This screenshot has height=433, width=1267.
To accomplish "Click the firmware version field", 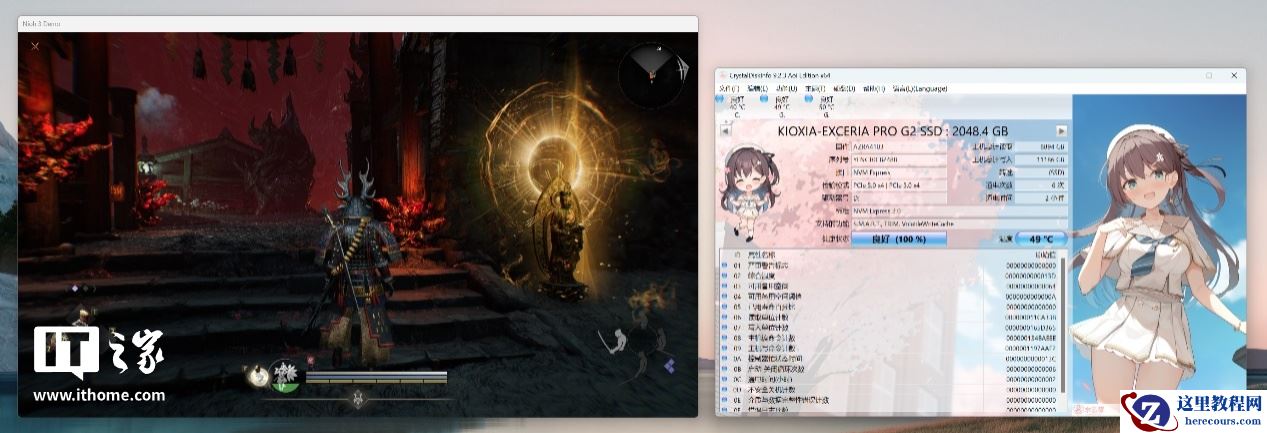I will pos(899,146).
